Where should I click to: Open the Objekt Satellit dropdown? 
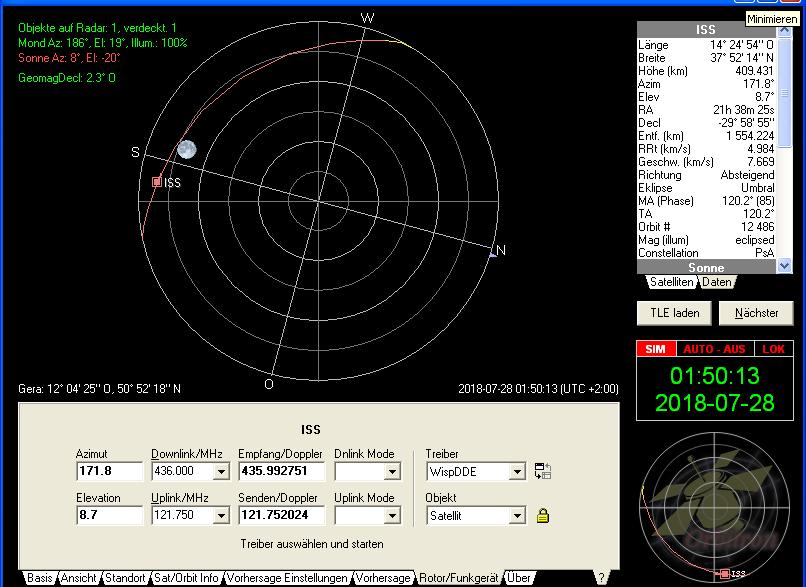point(516,516)
